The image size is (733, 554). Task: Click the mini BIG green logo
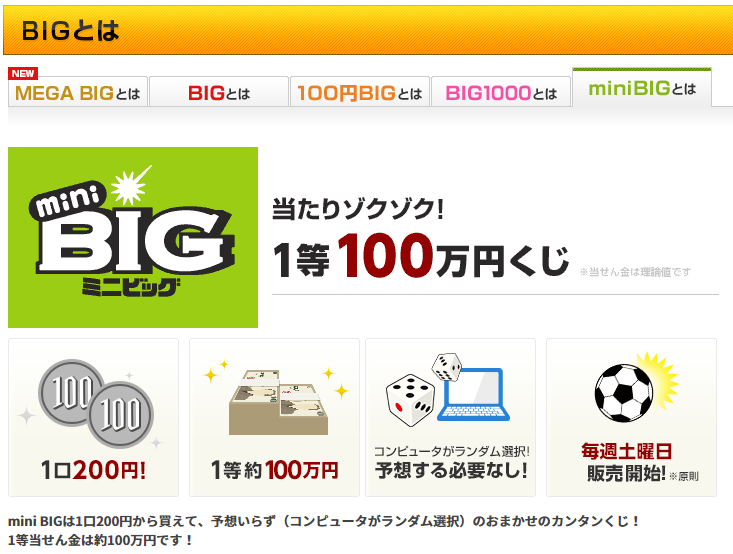133,237
